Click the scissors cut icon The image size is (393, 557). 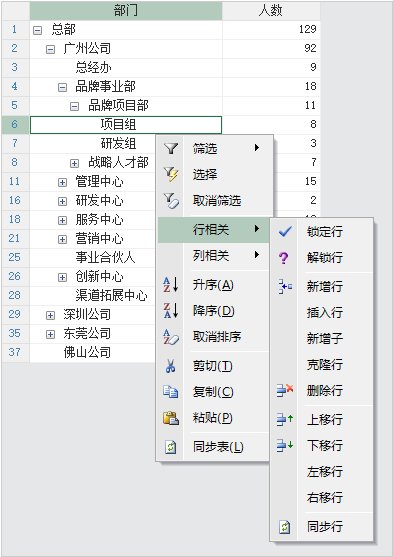coord(171,366)
